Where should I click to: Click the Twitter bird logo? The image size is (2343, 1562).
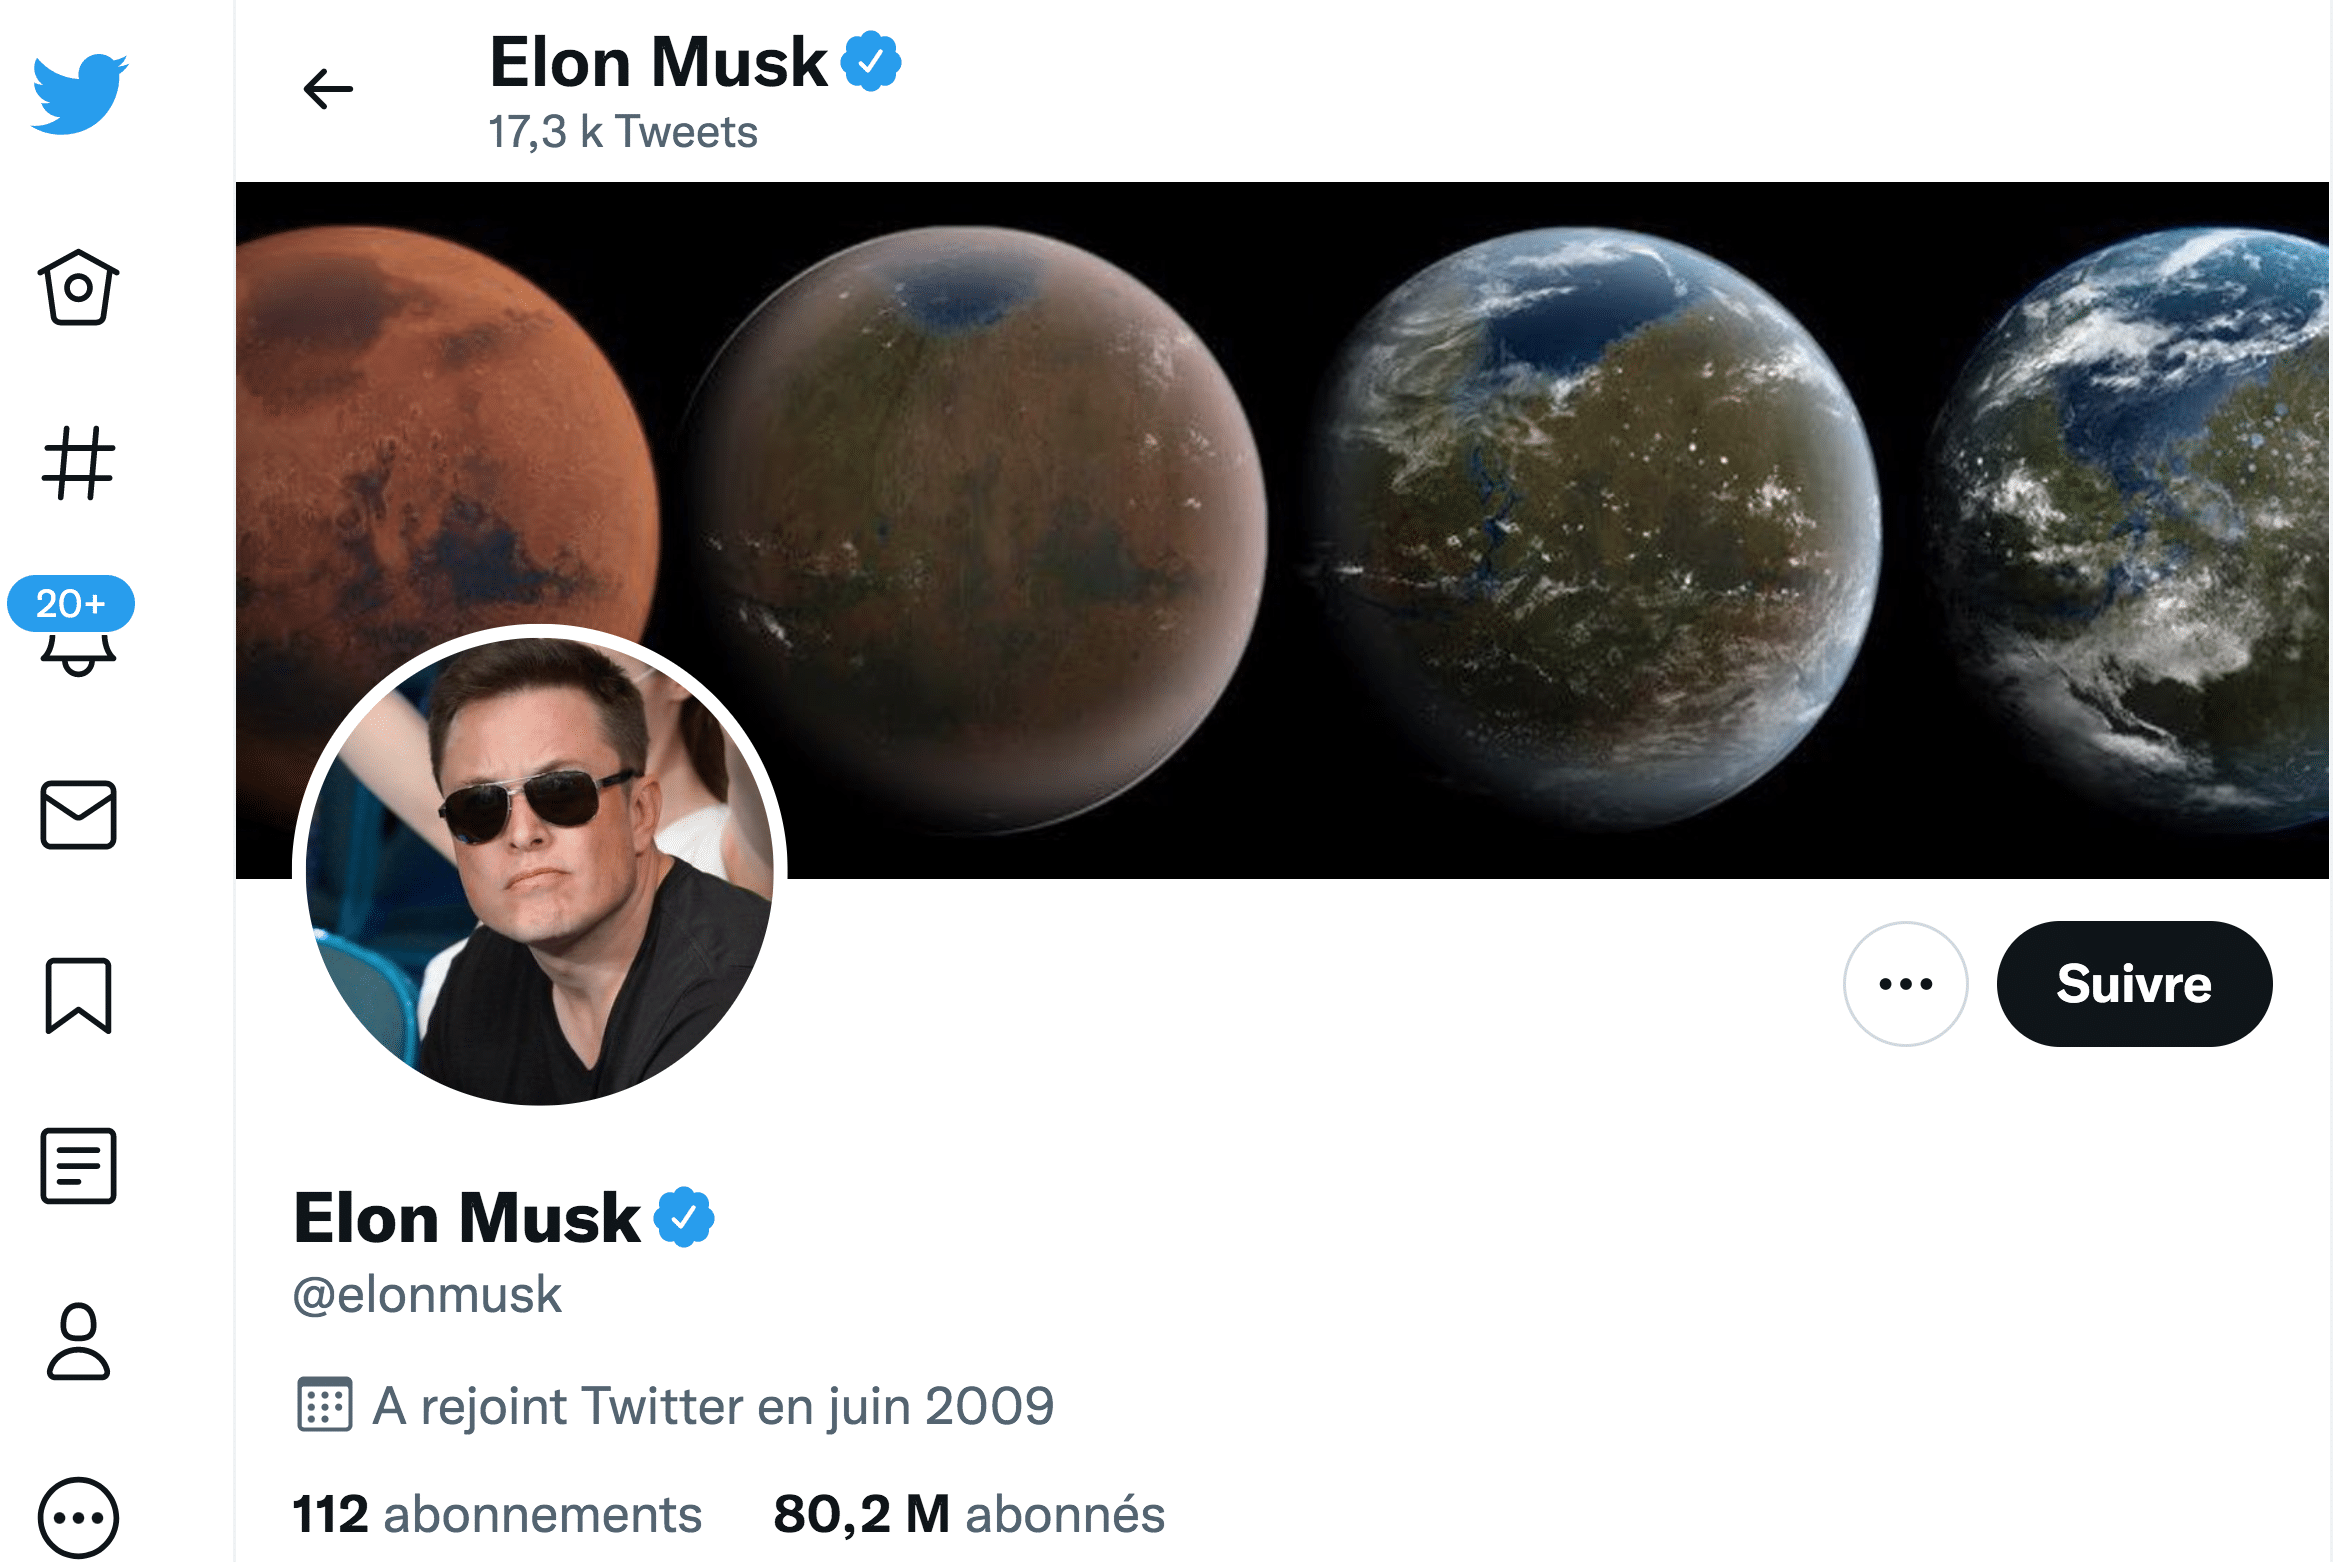point(79,94)
